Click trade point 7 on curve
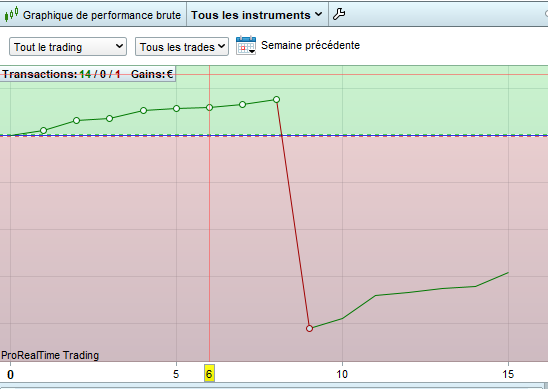This screenshot has width=548, height=389. 243,105
